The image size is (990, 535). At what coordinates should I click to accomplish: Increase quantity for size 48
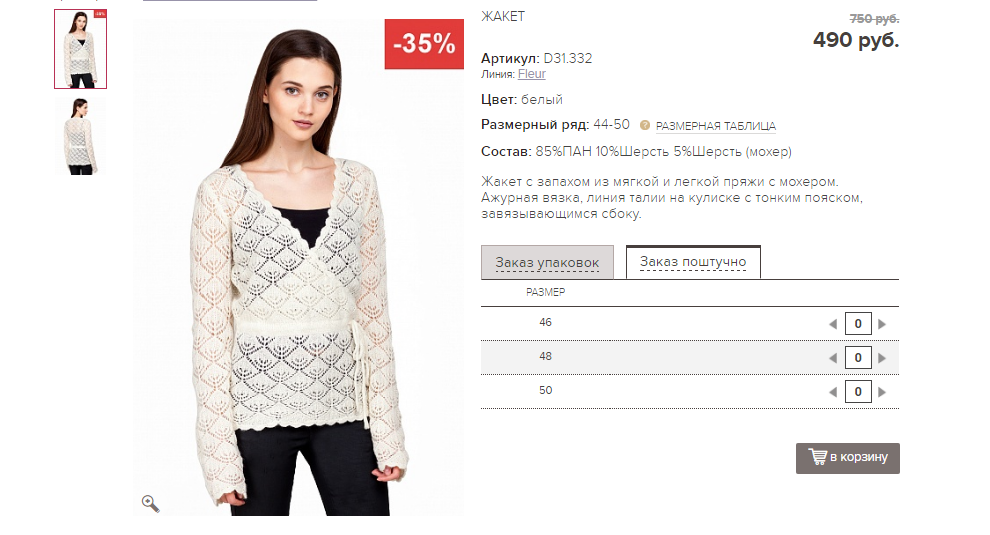click(x=882, y=358)
